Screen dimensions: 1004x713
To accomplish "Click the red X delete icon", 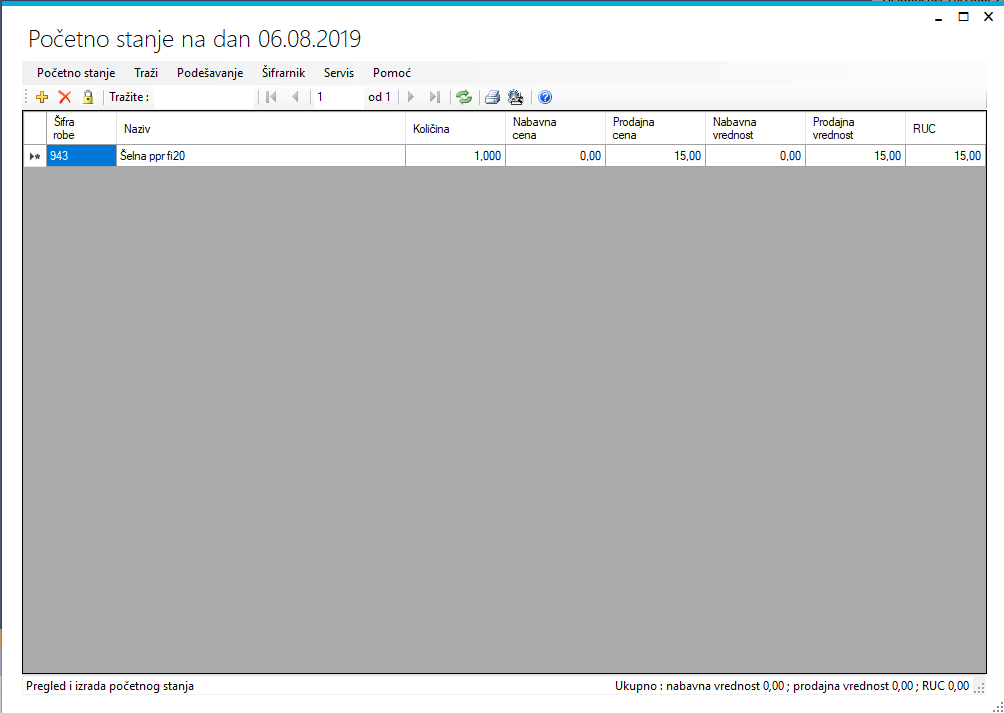I will (x=65, y=97).
